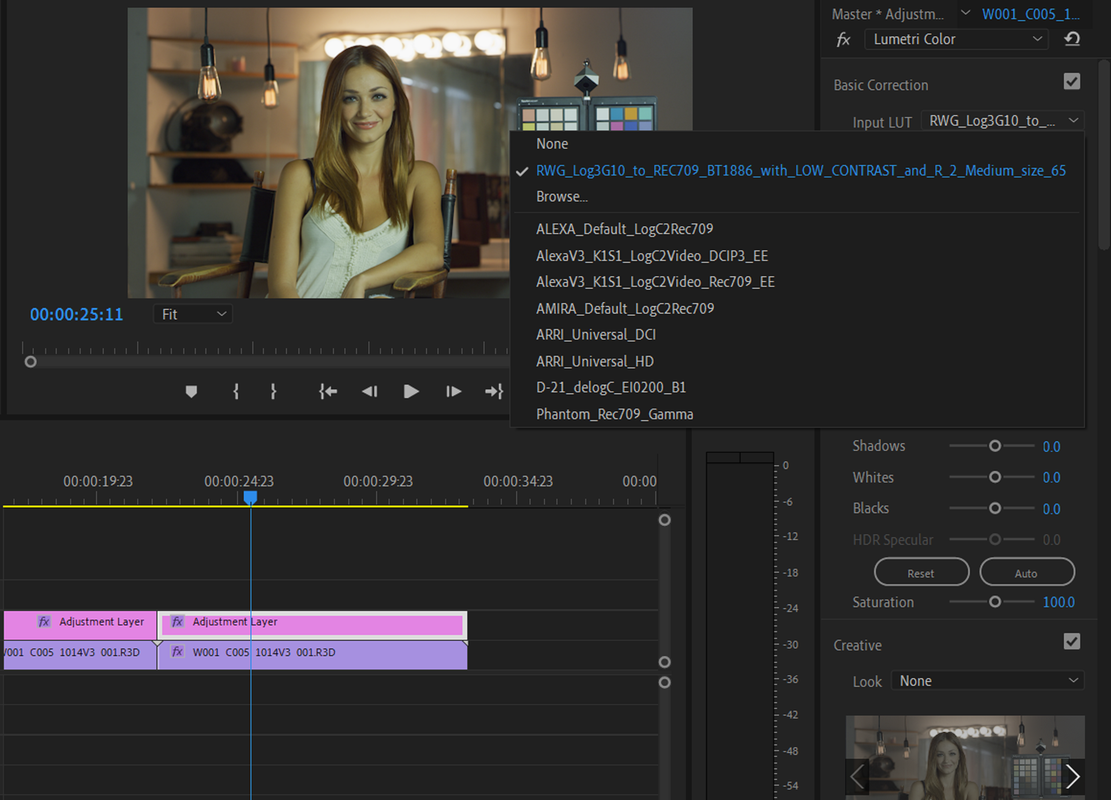
Task: Click the Whites slider handle
Action: click(995, 477)
